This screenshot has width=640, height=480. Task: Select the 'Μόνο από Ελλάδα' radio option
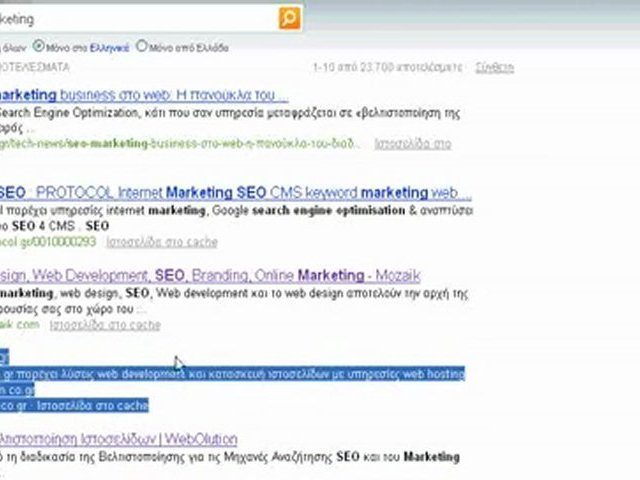tap(141, 46)
